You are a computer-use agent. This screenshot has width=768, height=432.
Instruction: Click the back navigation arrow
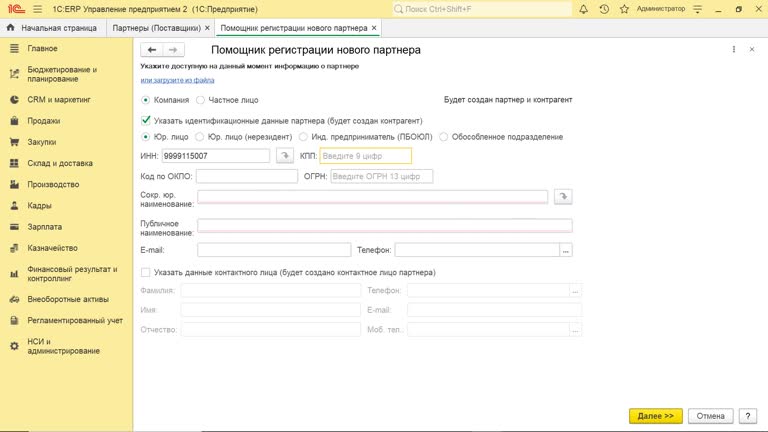(152, 50)
